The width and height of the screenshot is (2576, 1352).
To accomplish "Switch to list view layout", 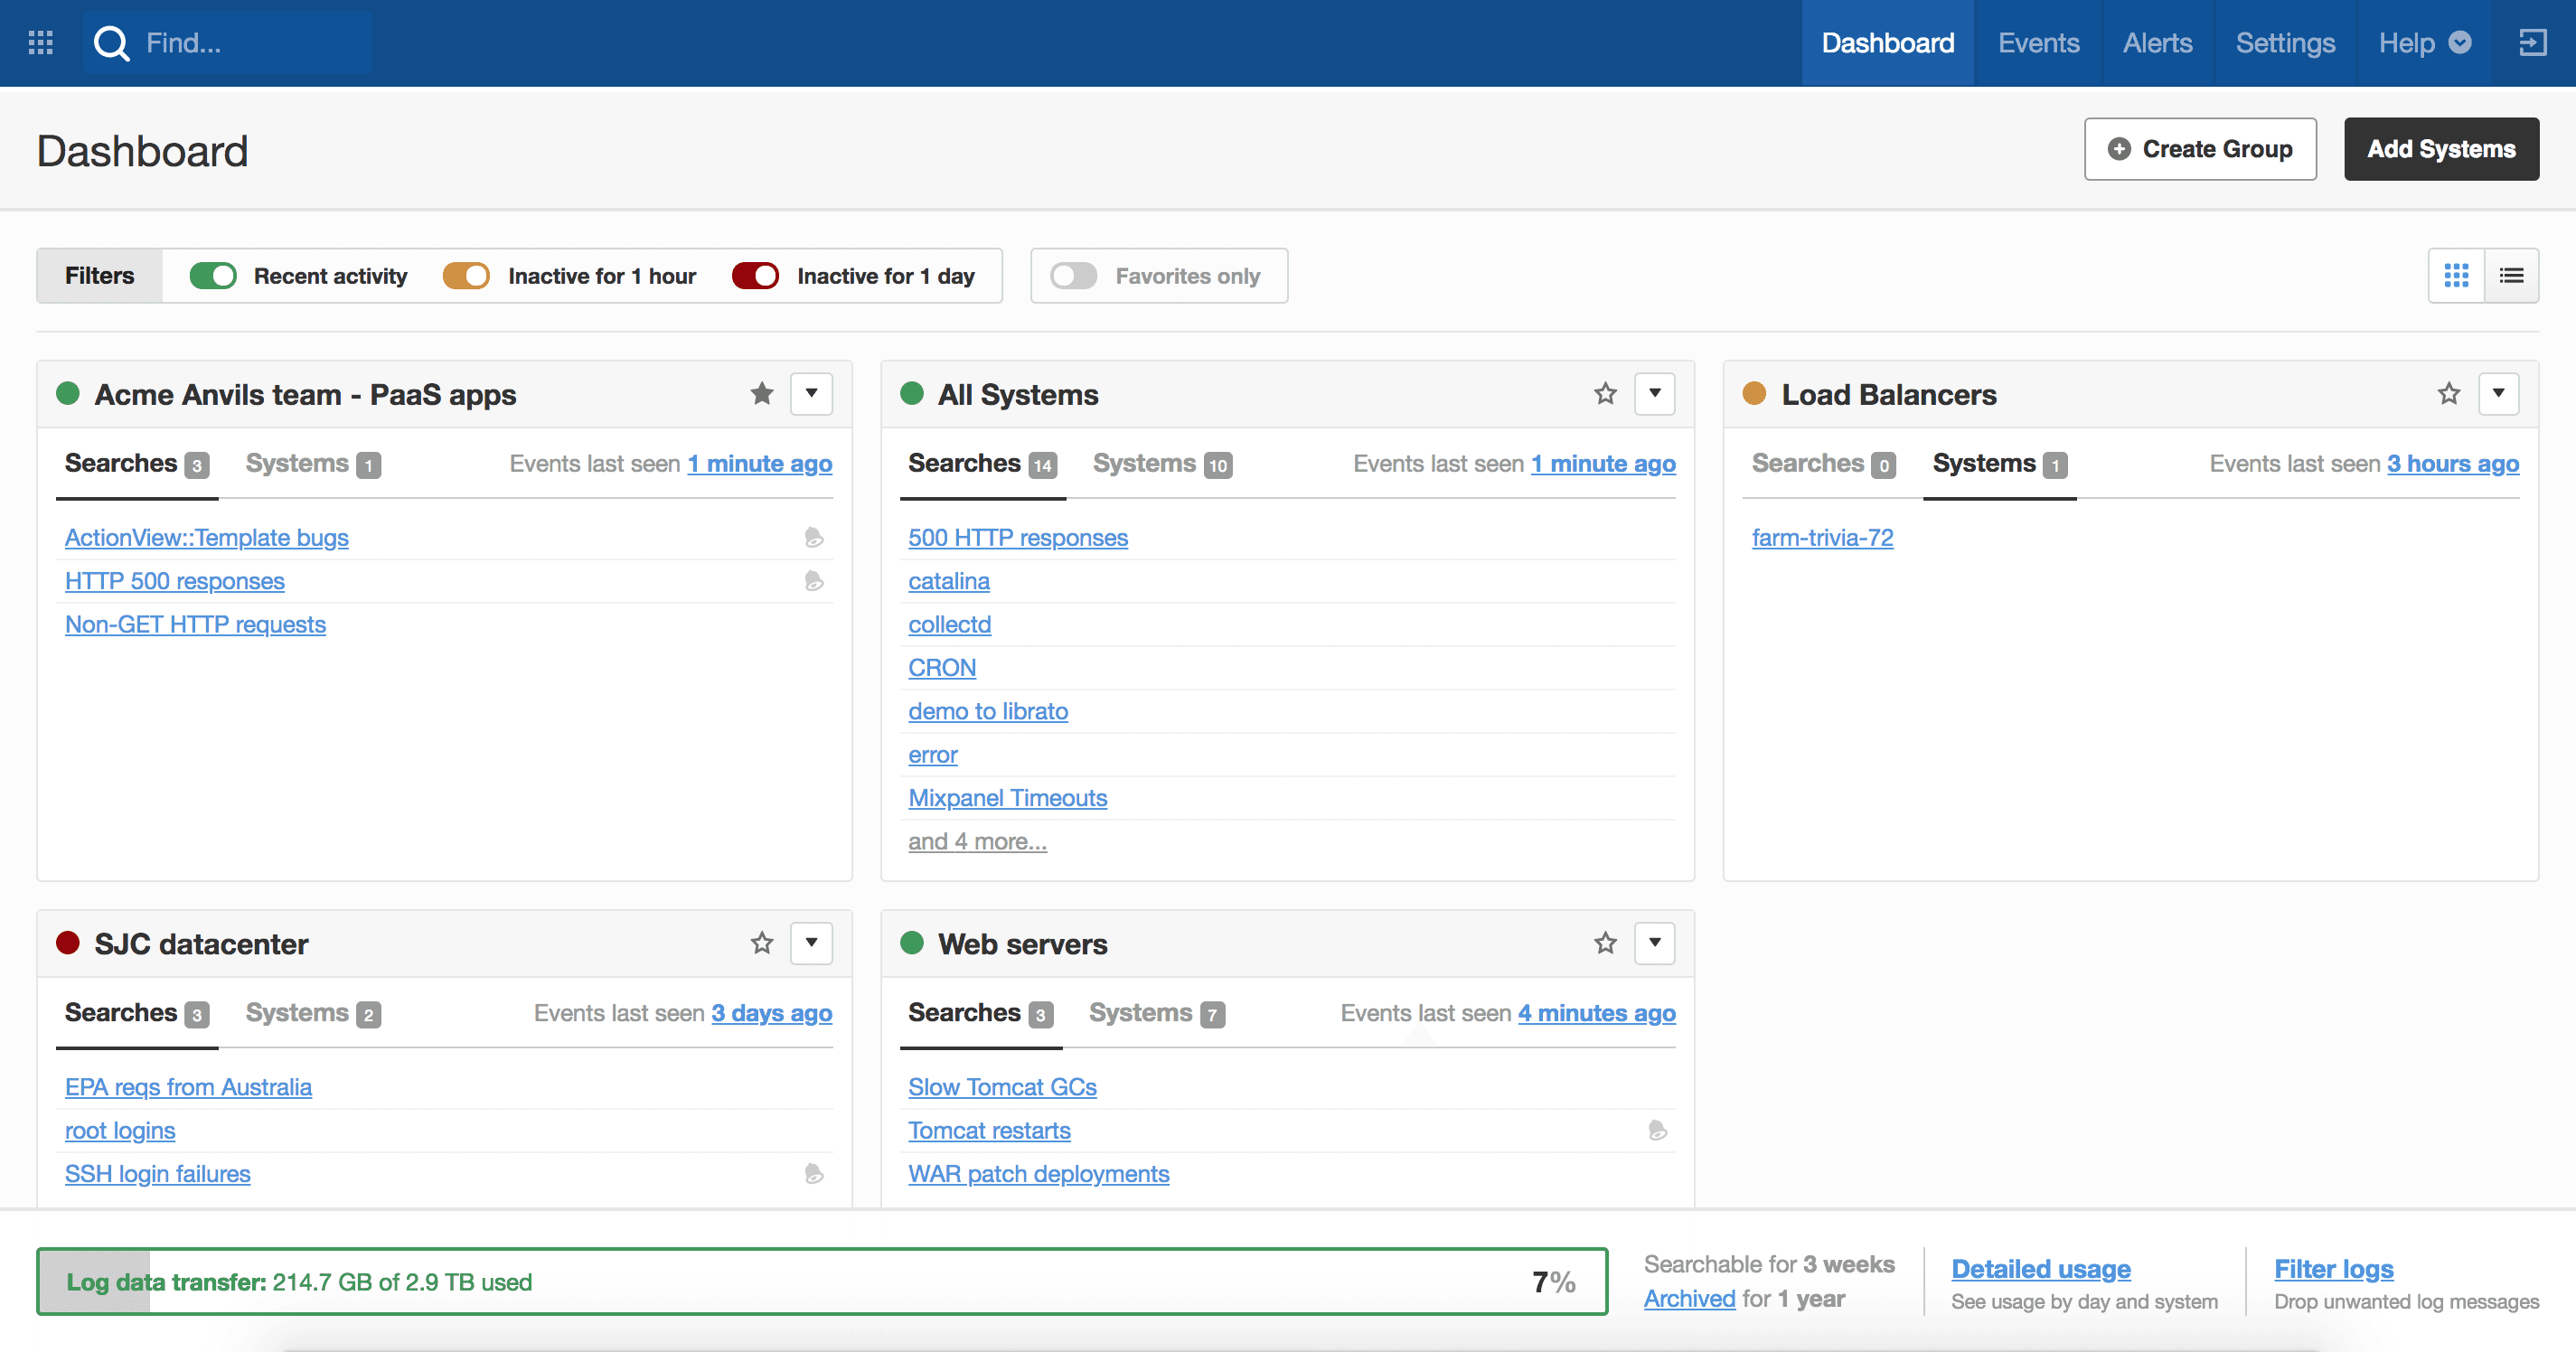I will [2511, 276].
